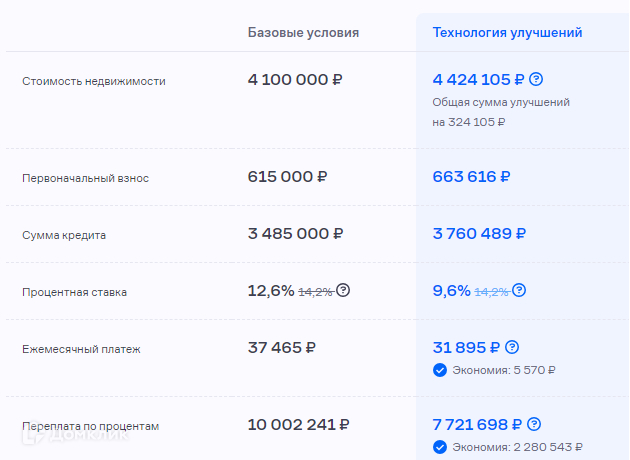Click the 615 000 ₽ base down payment
630x460 pixels.
click(x=287, y=177)
